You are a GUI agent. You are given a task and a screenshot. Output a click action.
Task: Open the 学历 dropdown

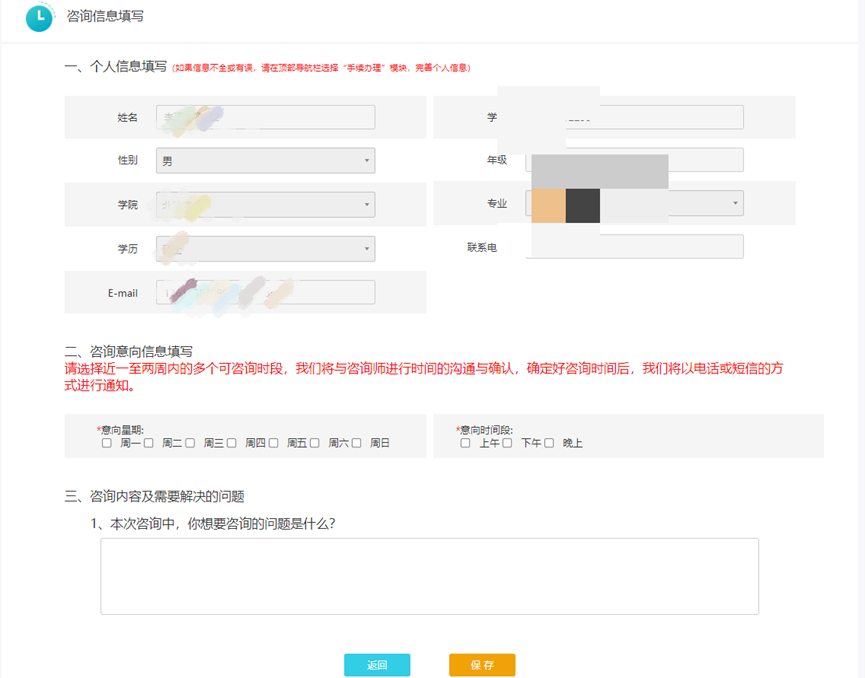[x=265, y=249]
